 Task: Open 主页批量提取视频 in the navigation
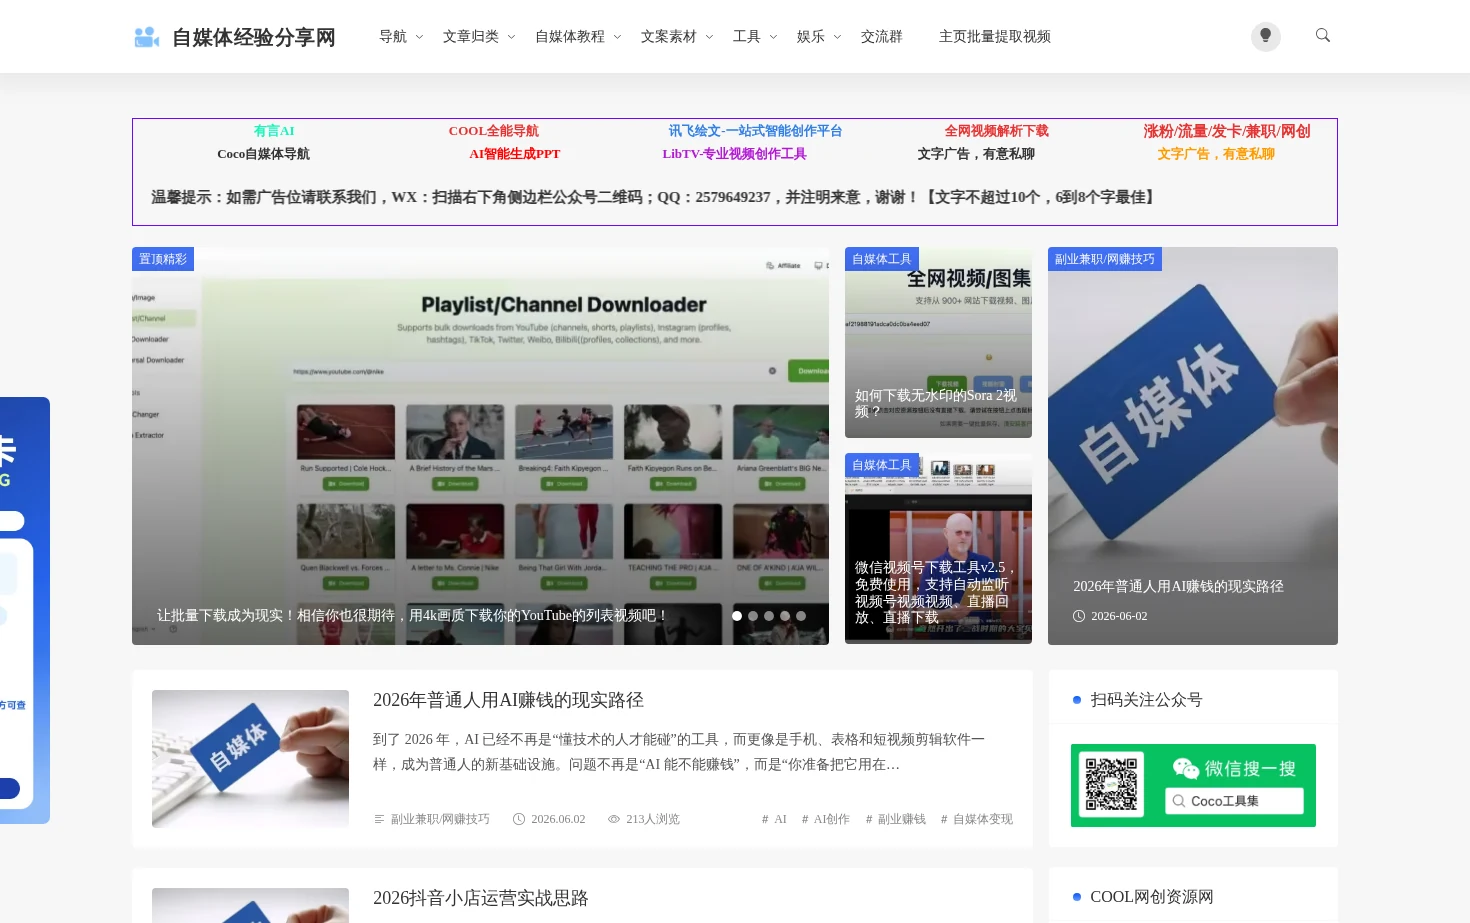point(995,36)
